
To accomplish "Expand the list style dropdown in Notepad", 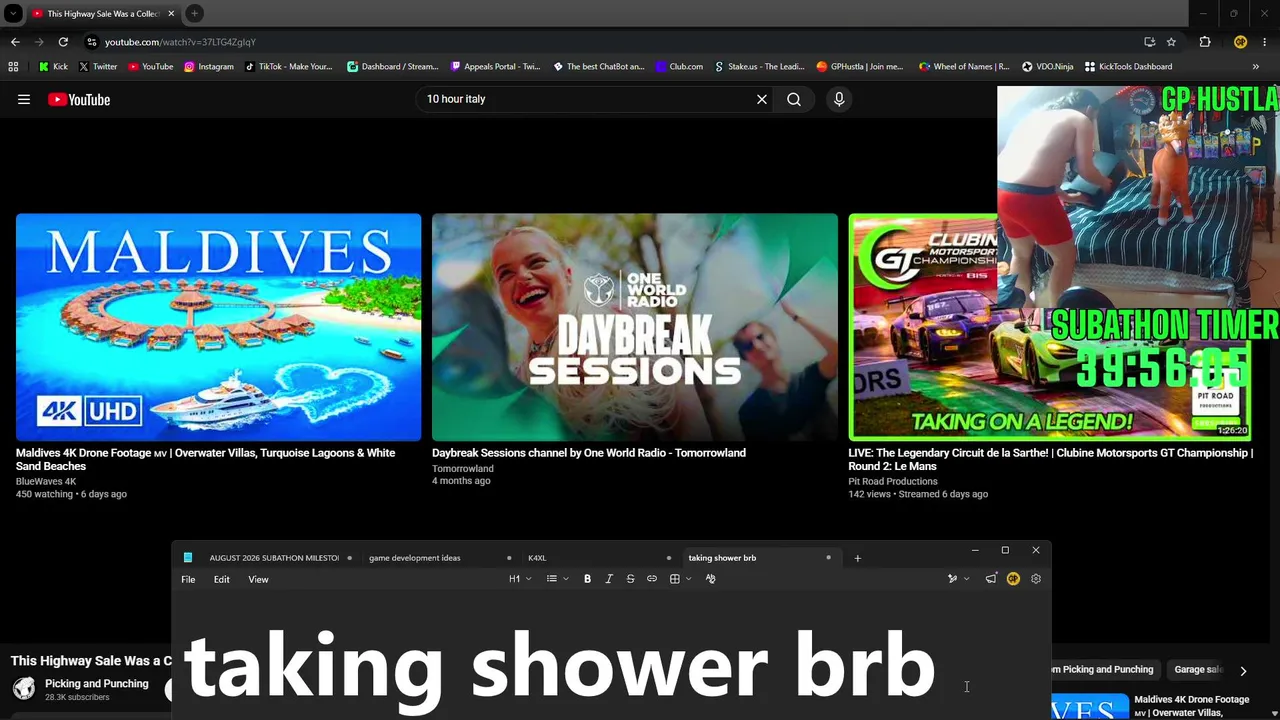I will 557,579.
